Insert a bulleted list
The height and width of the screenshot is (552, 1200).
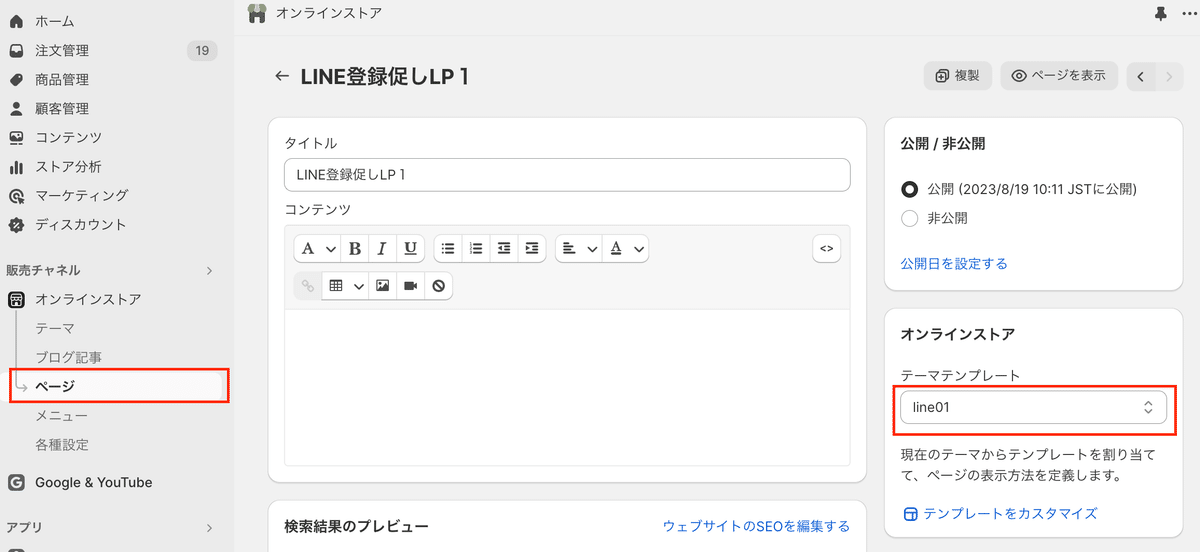pos(448,248)
